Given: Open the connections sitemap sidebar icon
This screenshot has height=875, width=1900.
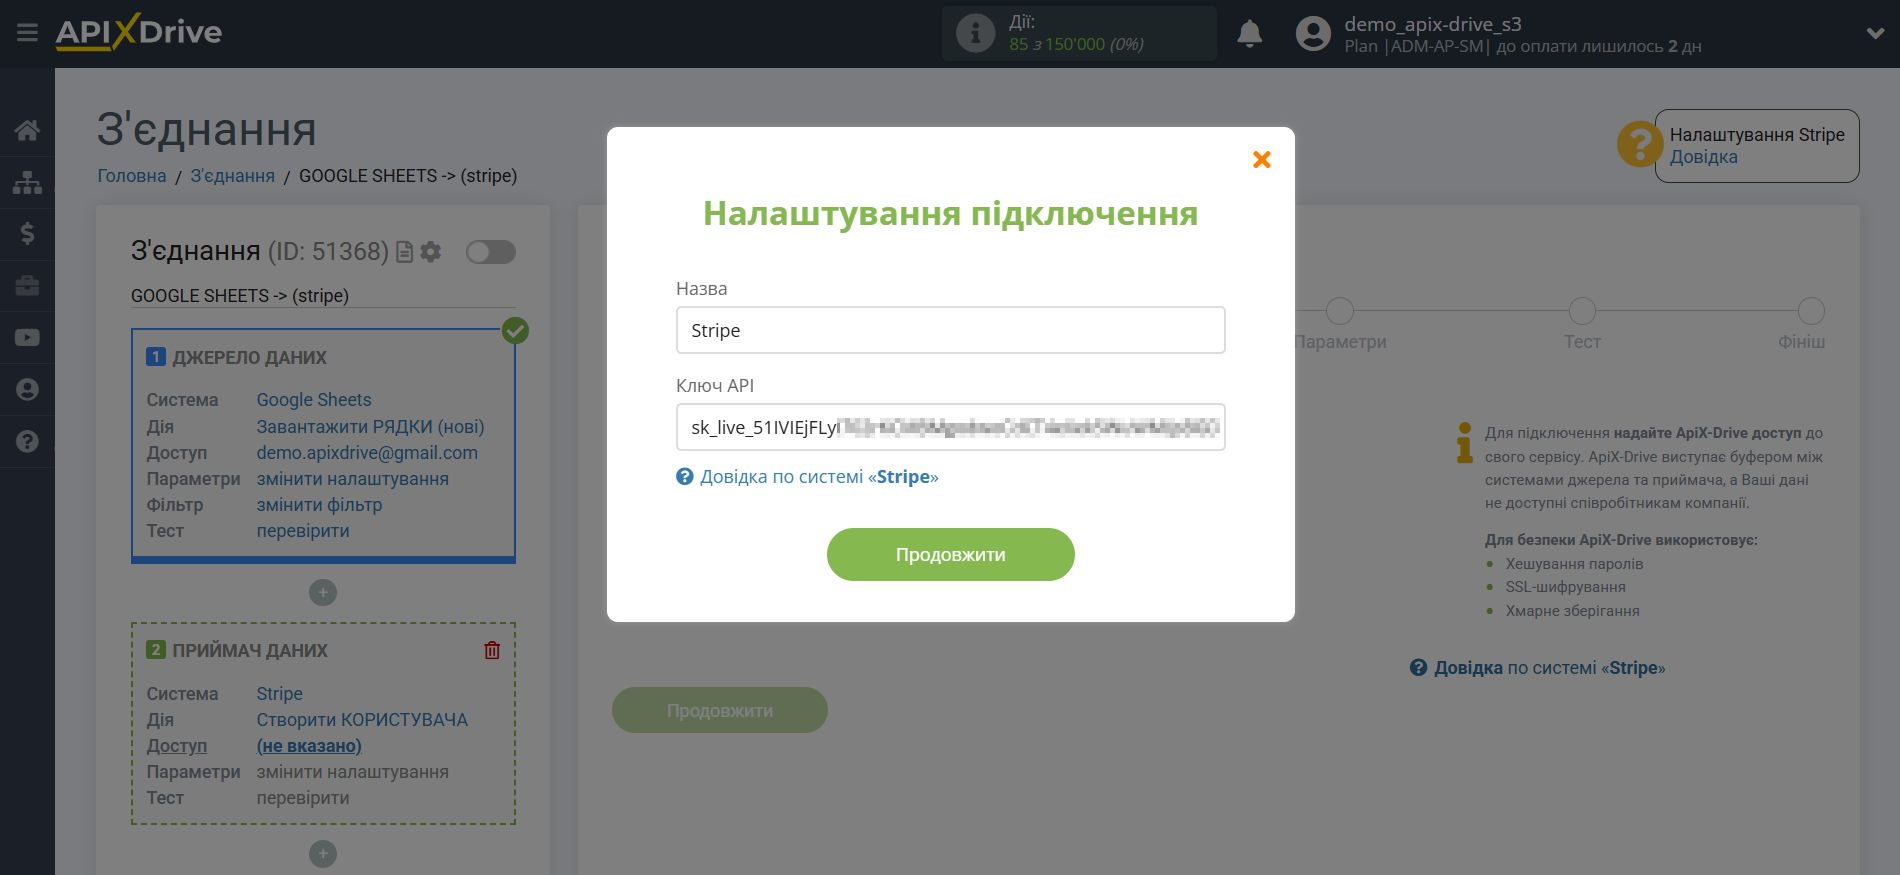Looking at the screenshot, I should coord(27,182).
